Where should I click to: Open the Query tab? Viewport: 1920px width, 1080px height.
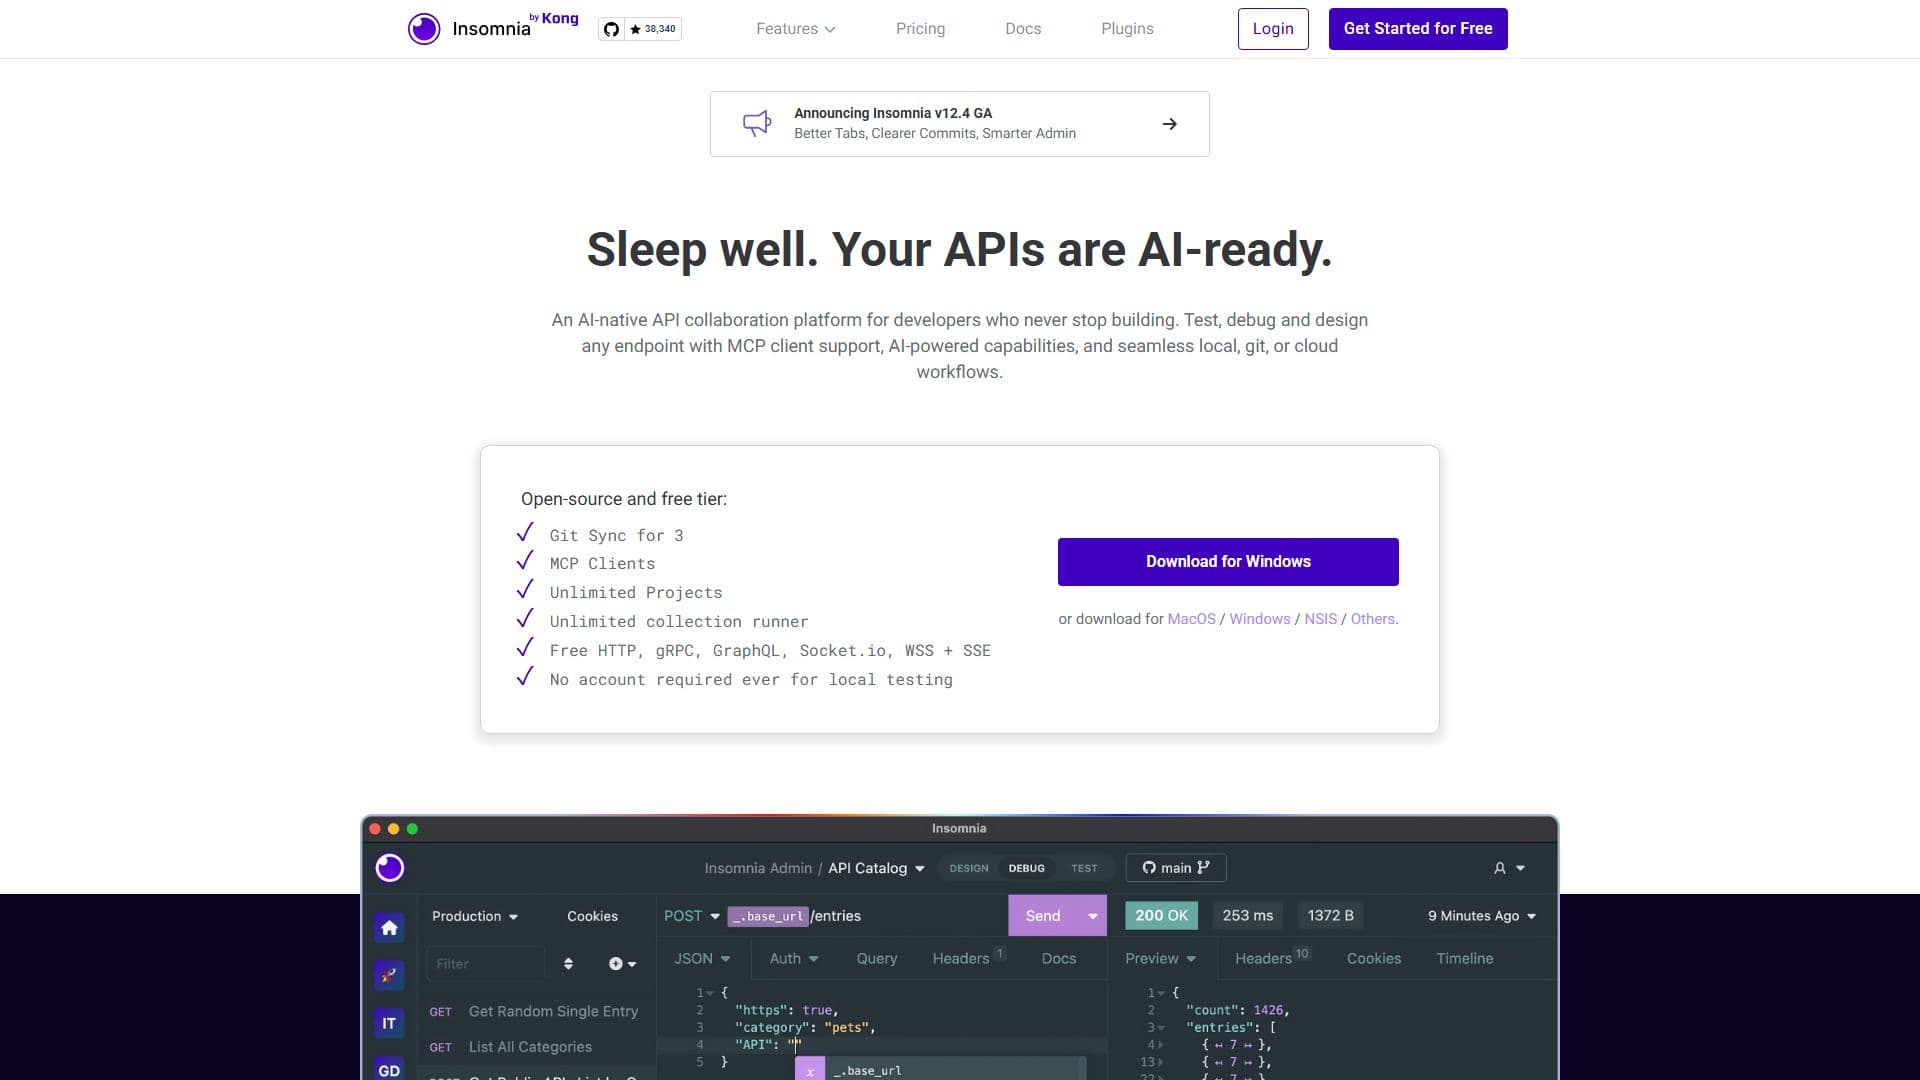(x=877, y=958)
